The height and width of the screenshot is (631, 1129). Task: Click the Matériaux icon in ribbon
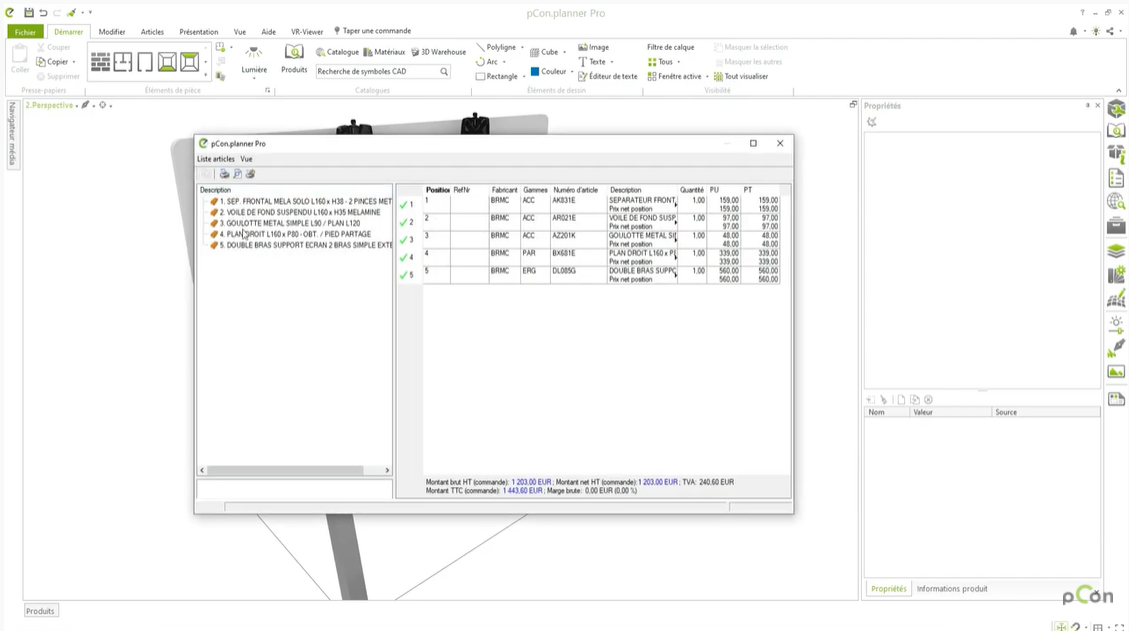tap(368, 52)
